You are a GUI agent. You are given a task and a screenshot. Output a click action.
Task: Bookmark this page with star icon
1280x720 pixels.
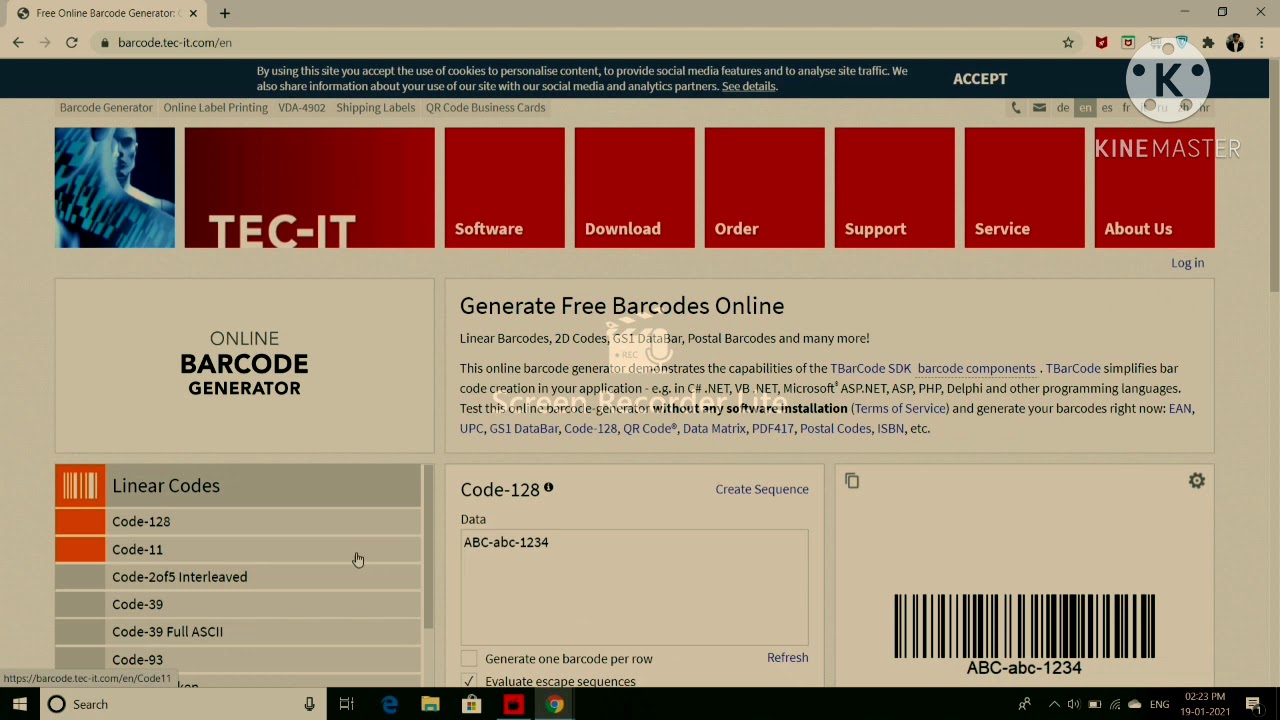point(1068,43)
